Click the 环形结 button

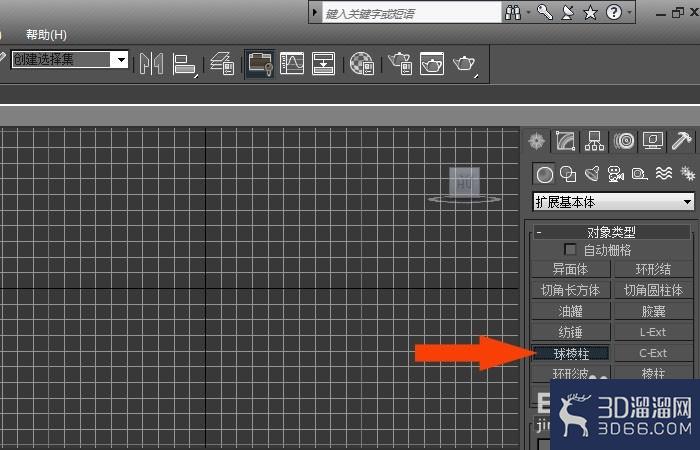(653, 269)
